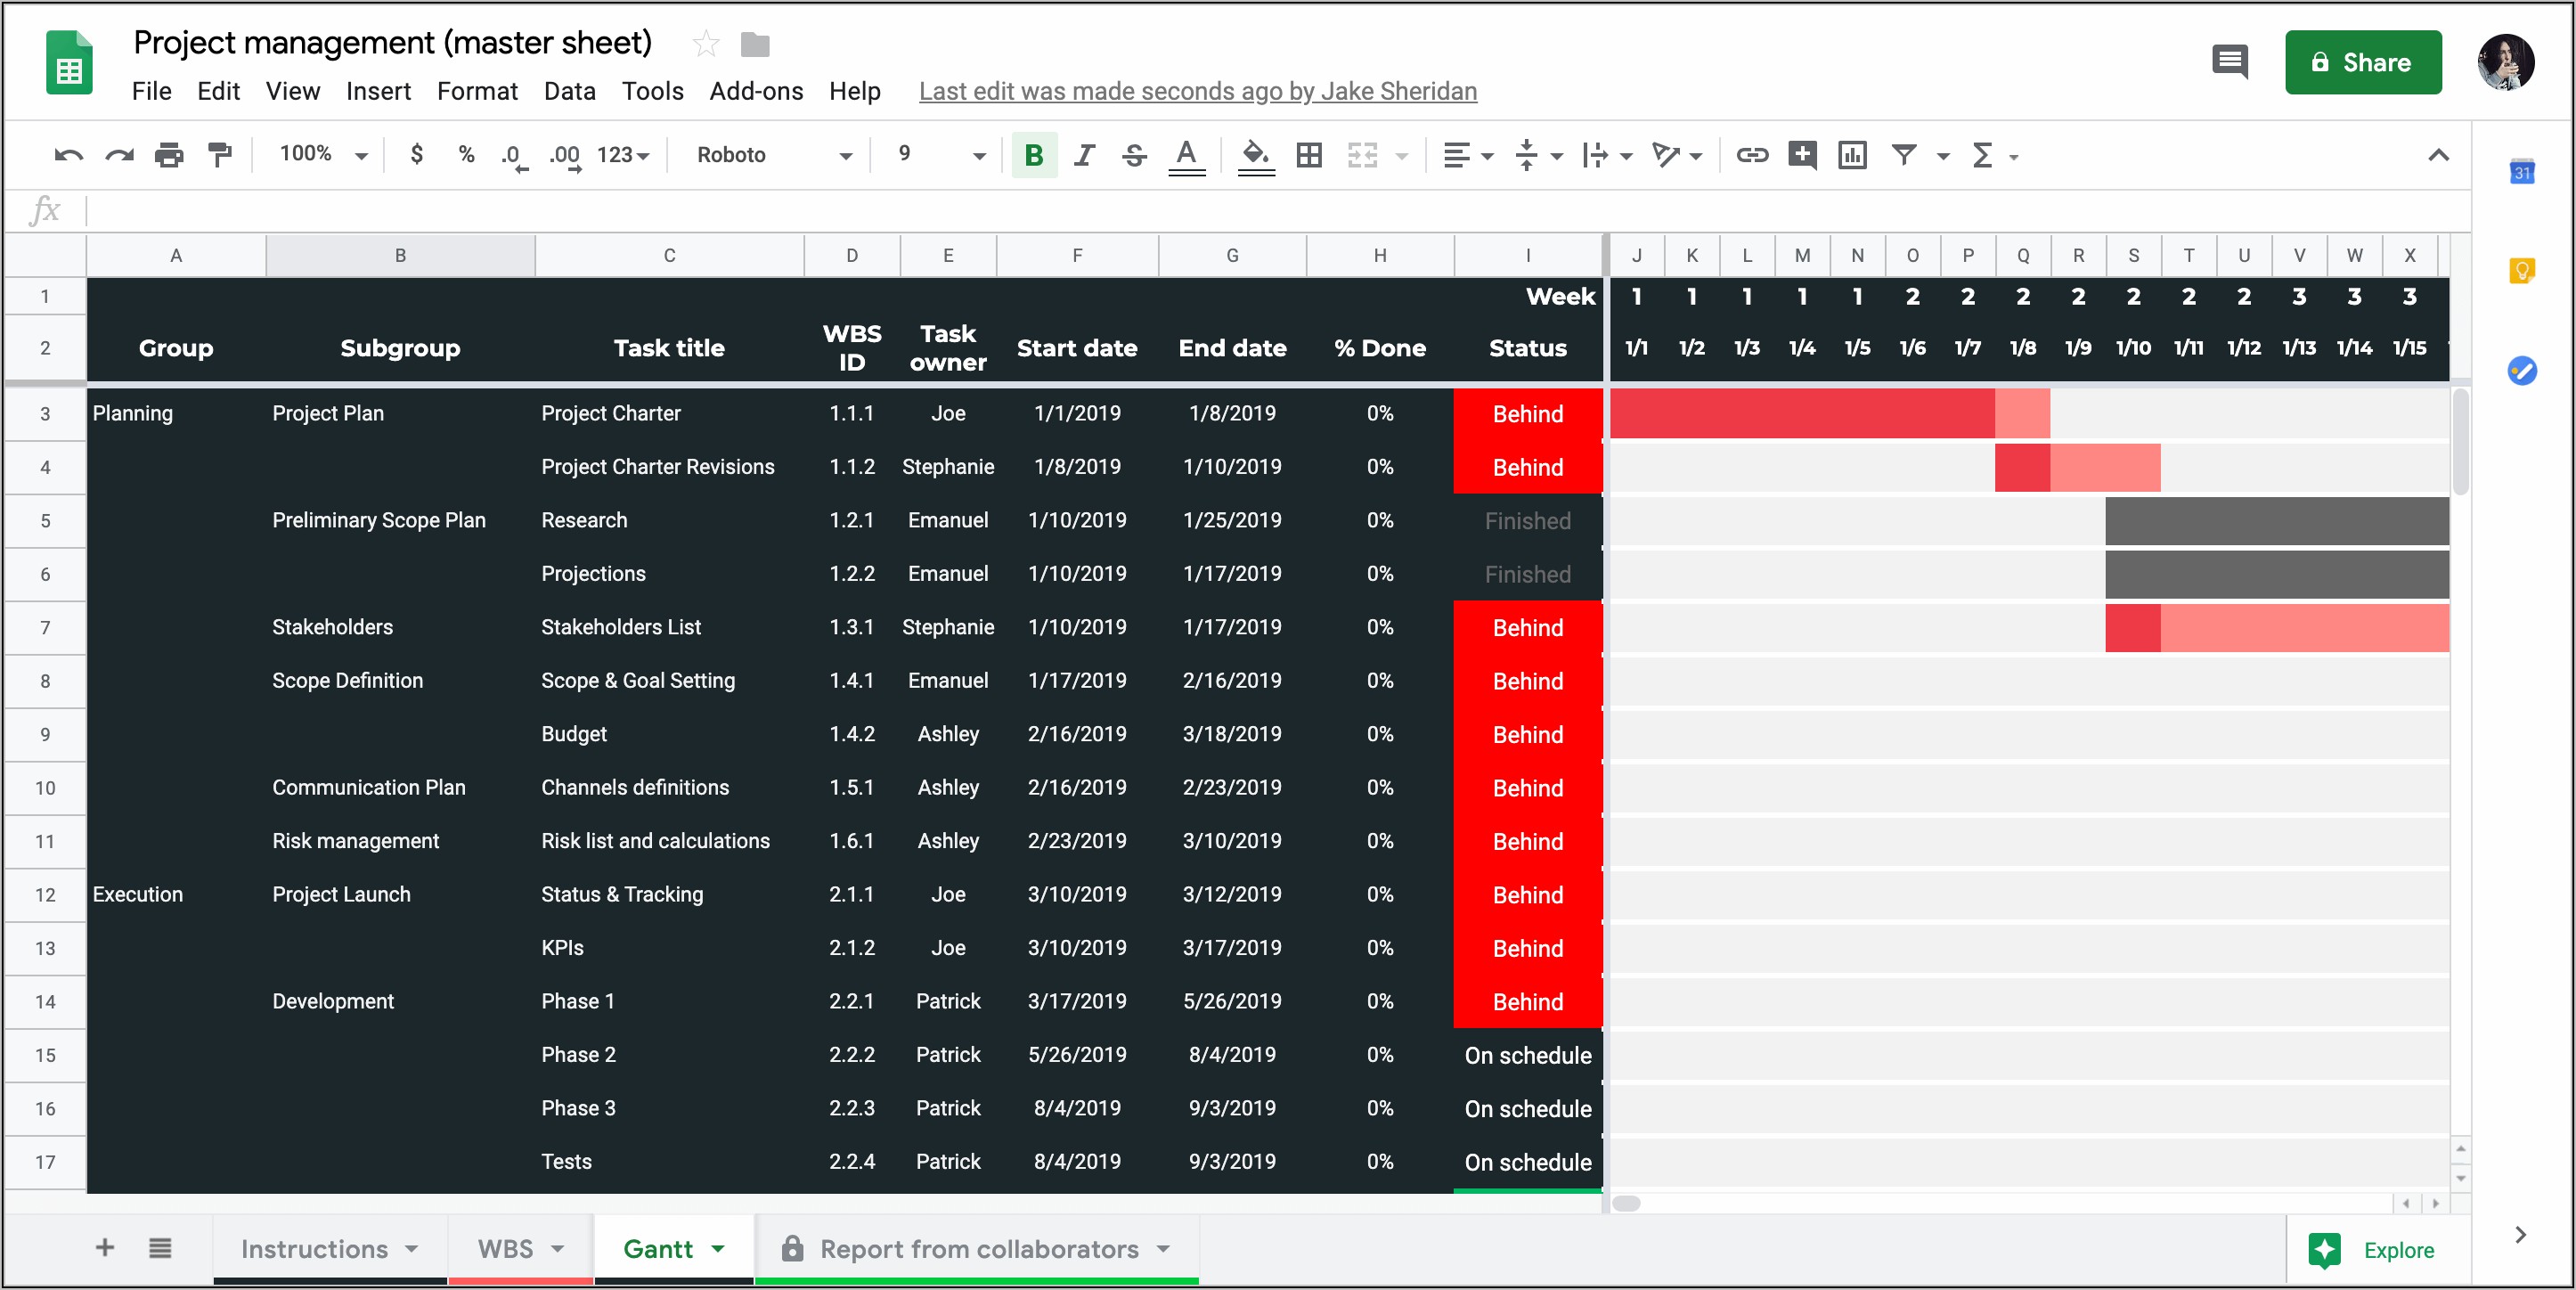Open the text color picker

point(1186,155)
